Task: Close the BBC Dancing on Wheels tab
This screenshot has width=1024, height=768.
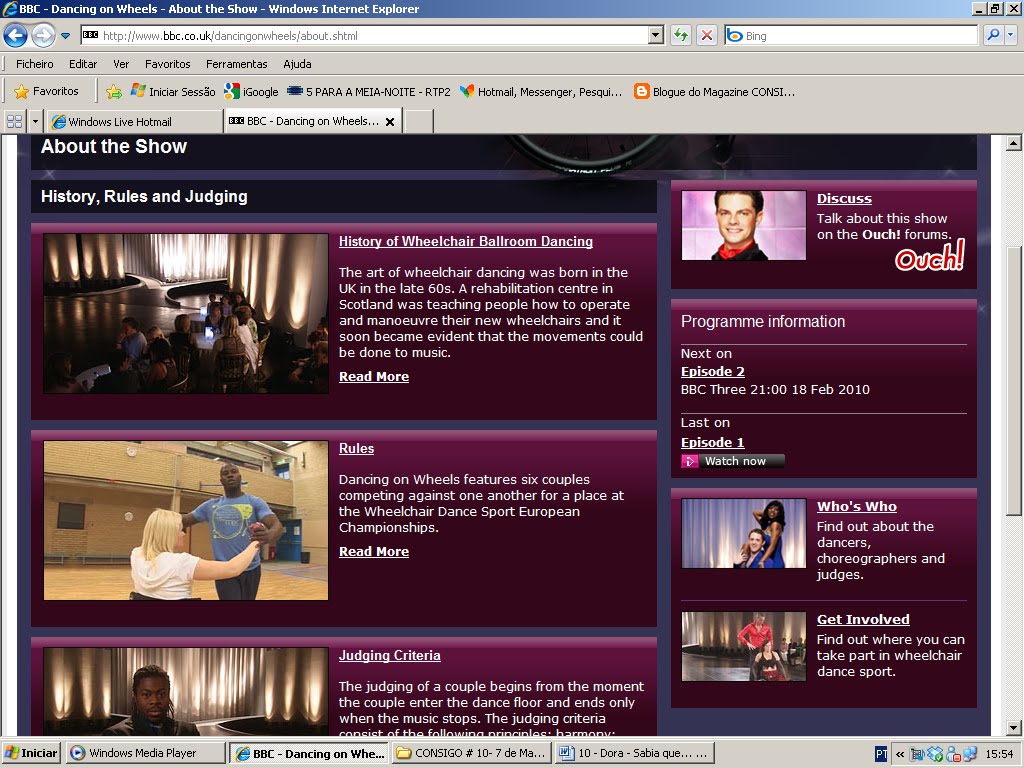Action: [390, 121]
